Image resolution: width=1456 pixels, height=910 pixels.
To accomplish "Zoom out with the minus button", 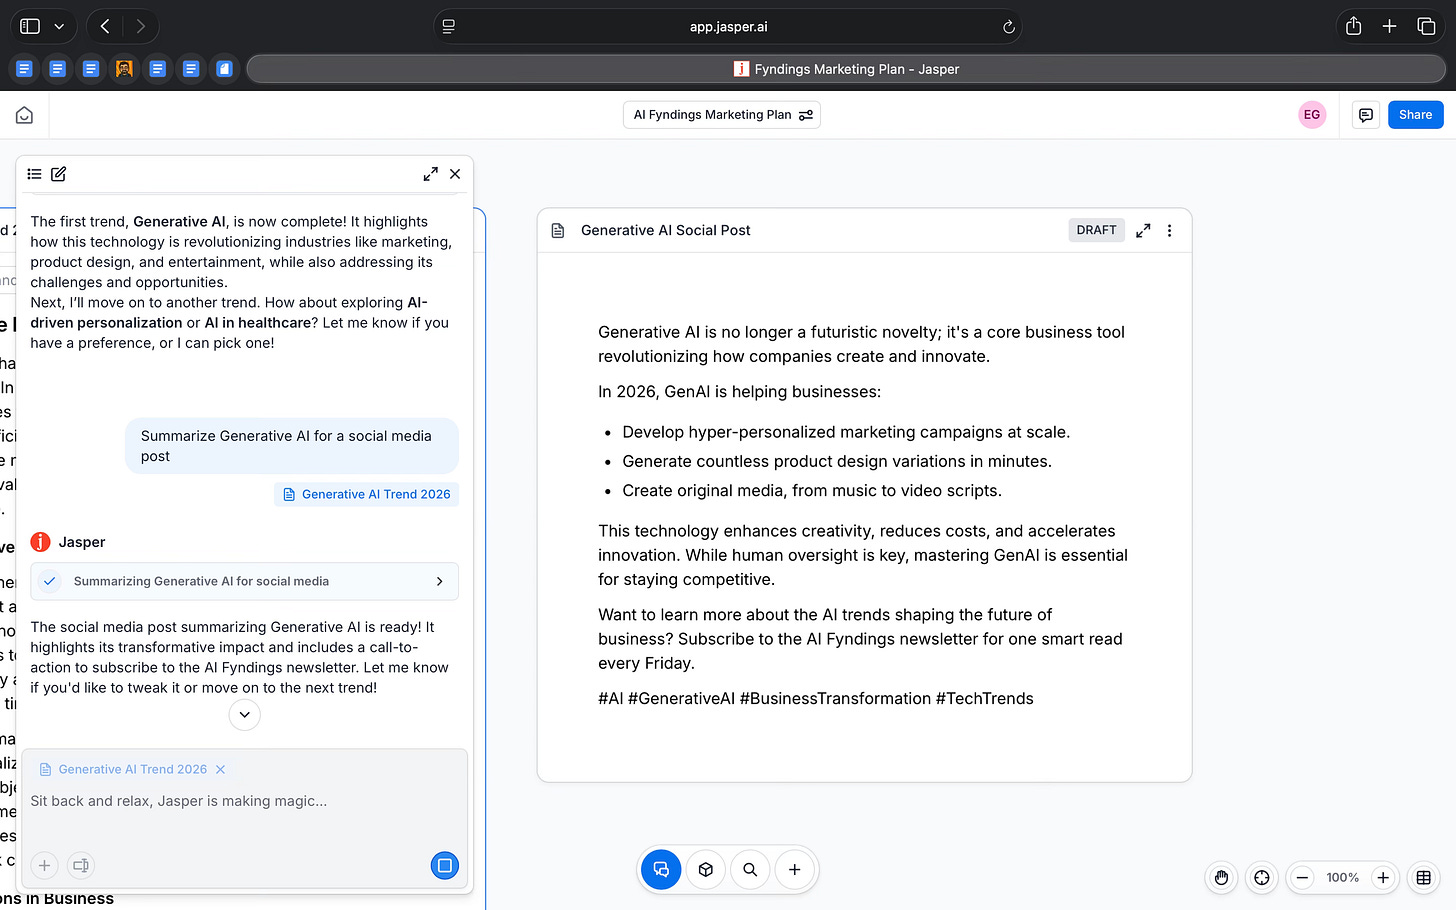I will point(1302,878).
